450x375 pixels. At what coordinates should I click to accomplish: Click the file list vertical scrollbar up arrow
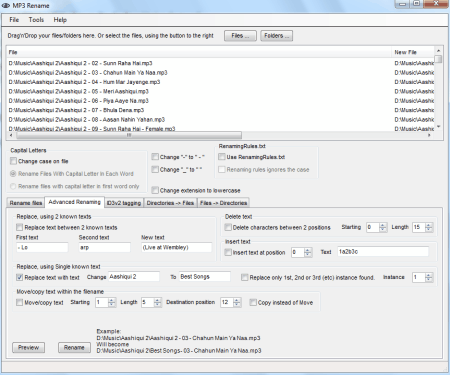click(439, 51)
